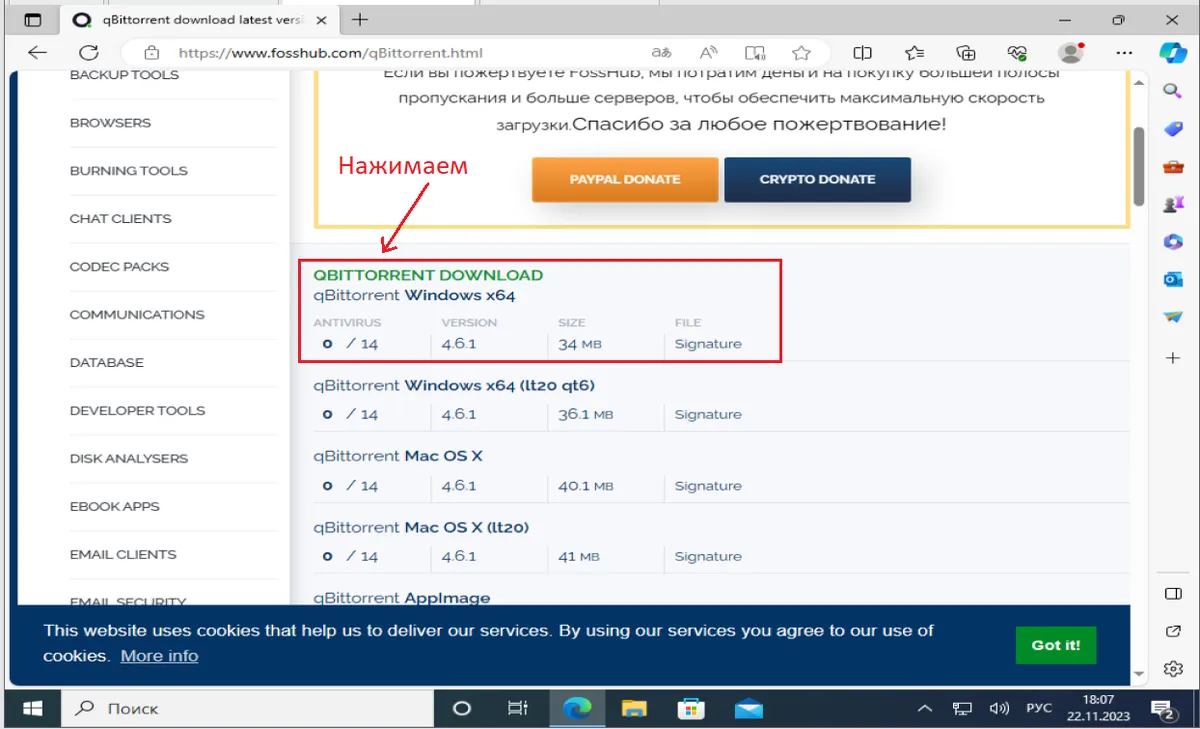
Task: Open the notification center icon
Action: click(x=1166, y=709)
